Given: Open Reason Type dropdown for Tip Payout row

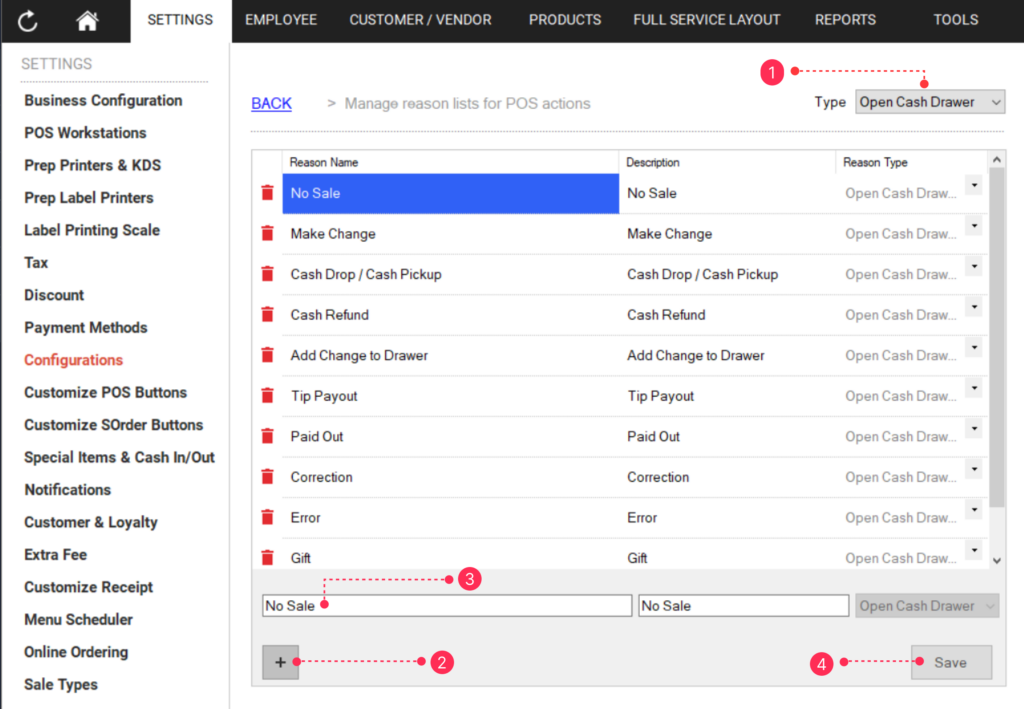Looking at the screenshot, I should [x=974, y=388].
